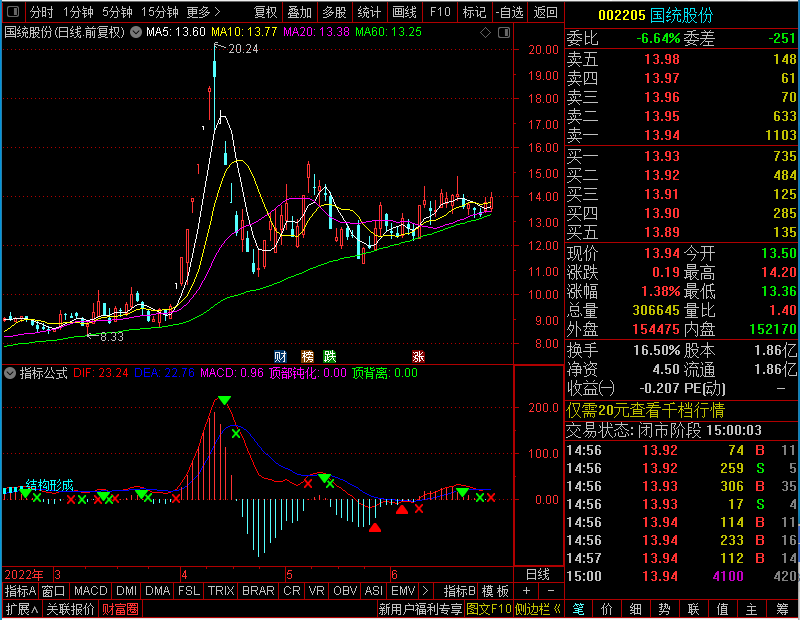Zoom out chart with minus button
The width and height of the screenshot is (800, 620).
551,591
